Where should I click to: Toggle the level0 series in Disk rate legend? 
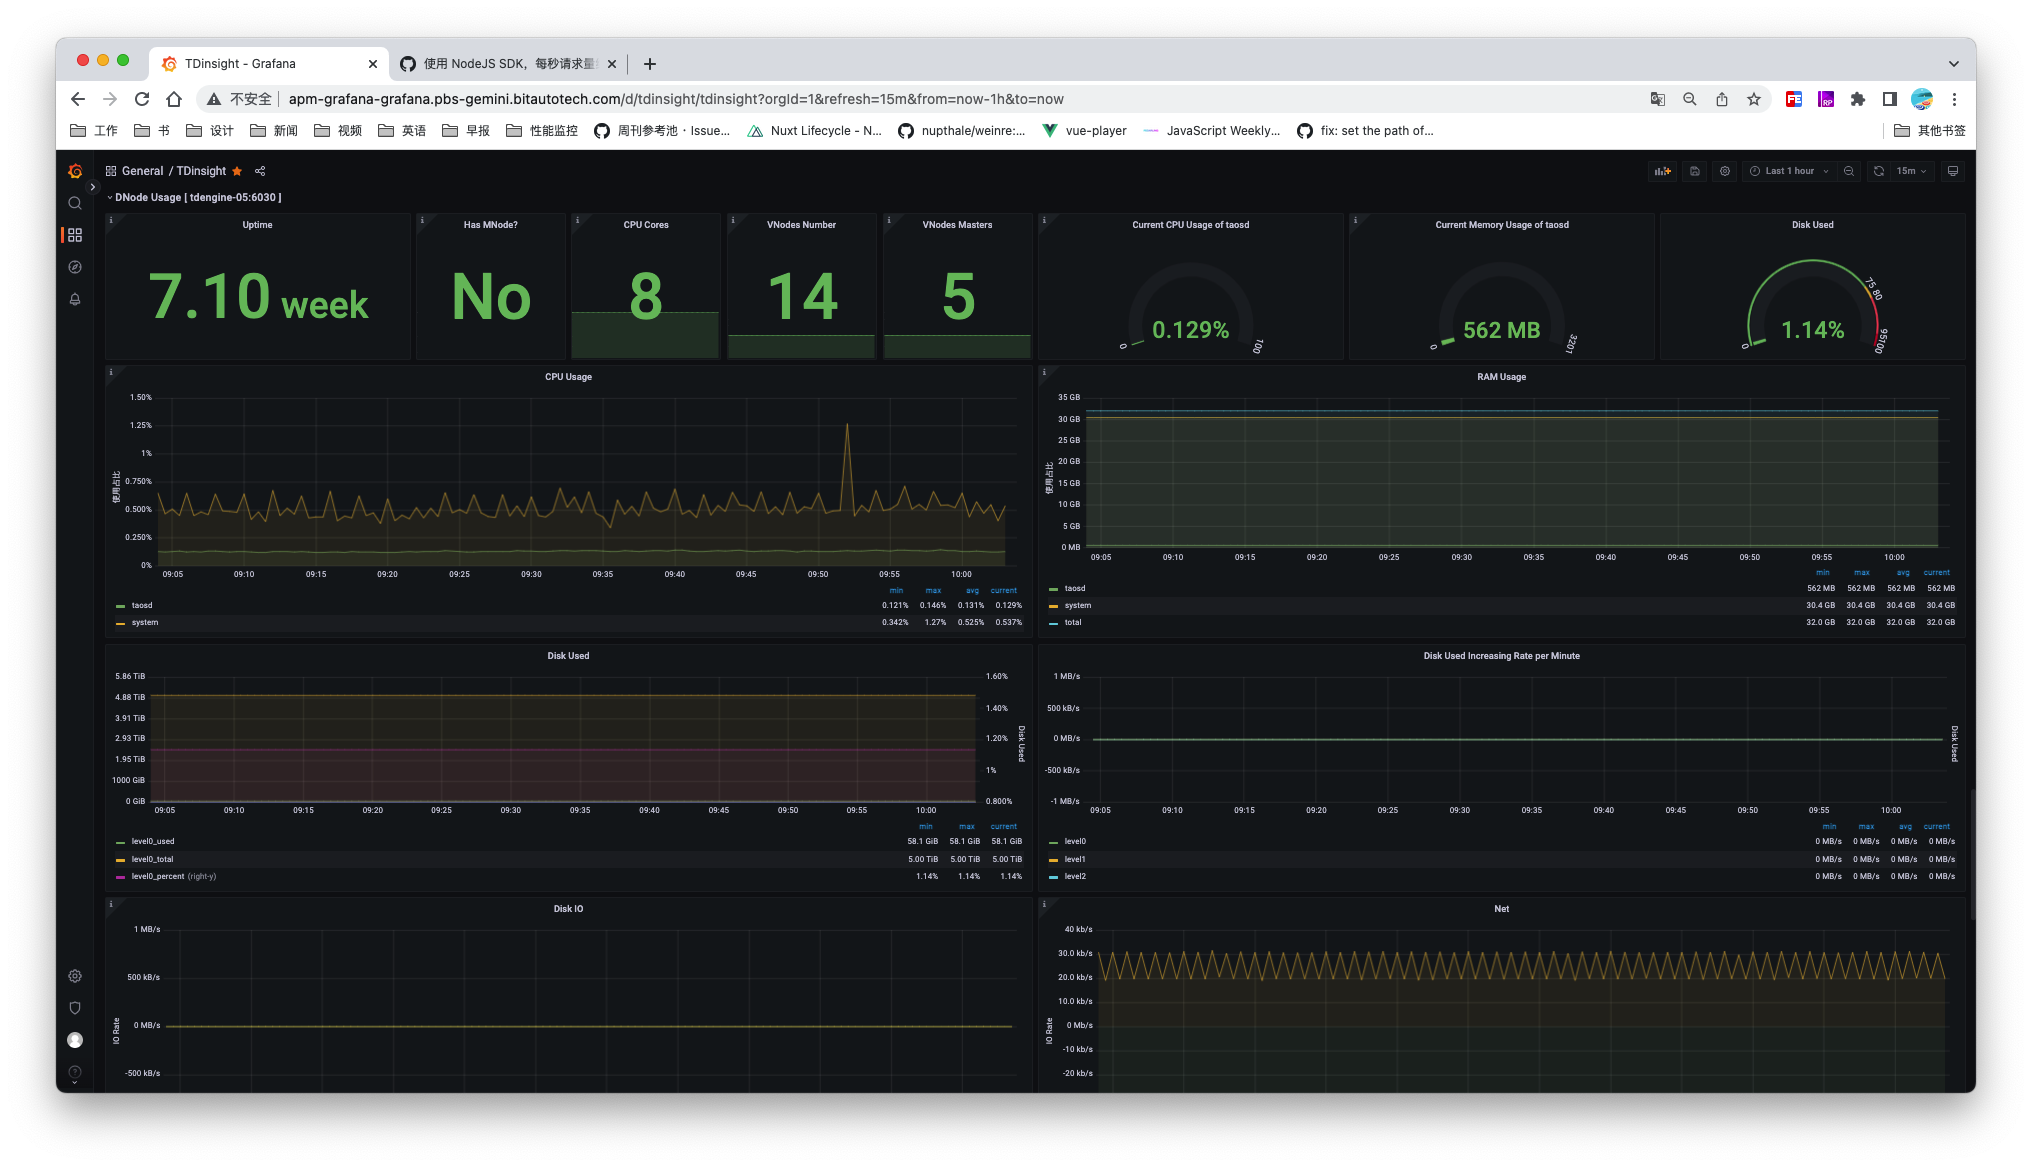click(x=1075, y=841)
